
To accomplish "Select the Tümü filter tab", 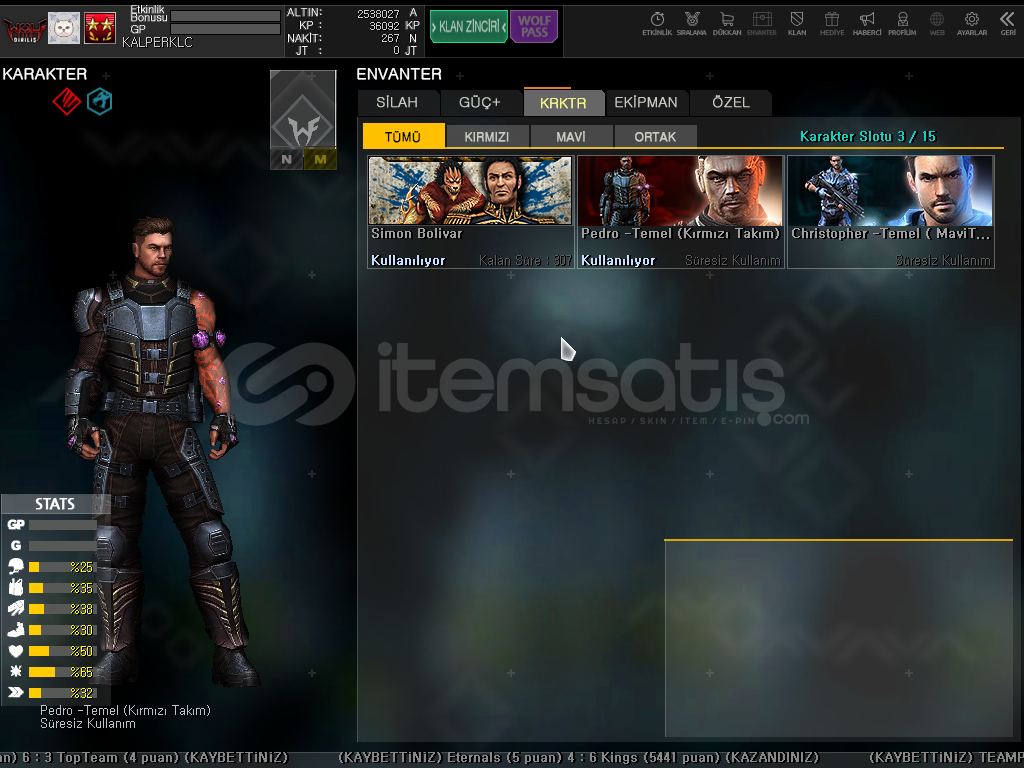I will pos(403,136).
